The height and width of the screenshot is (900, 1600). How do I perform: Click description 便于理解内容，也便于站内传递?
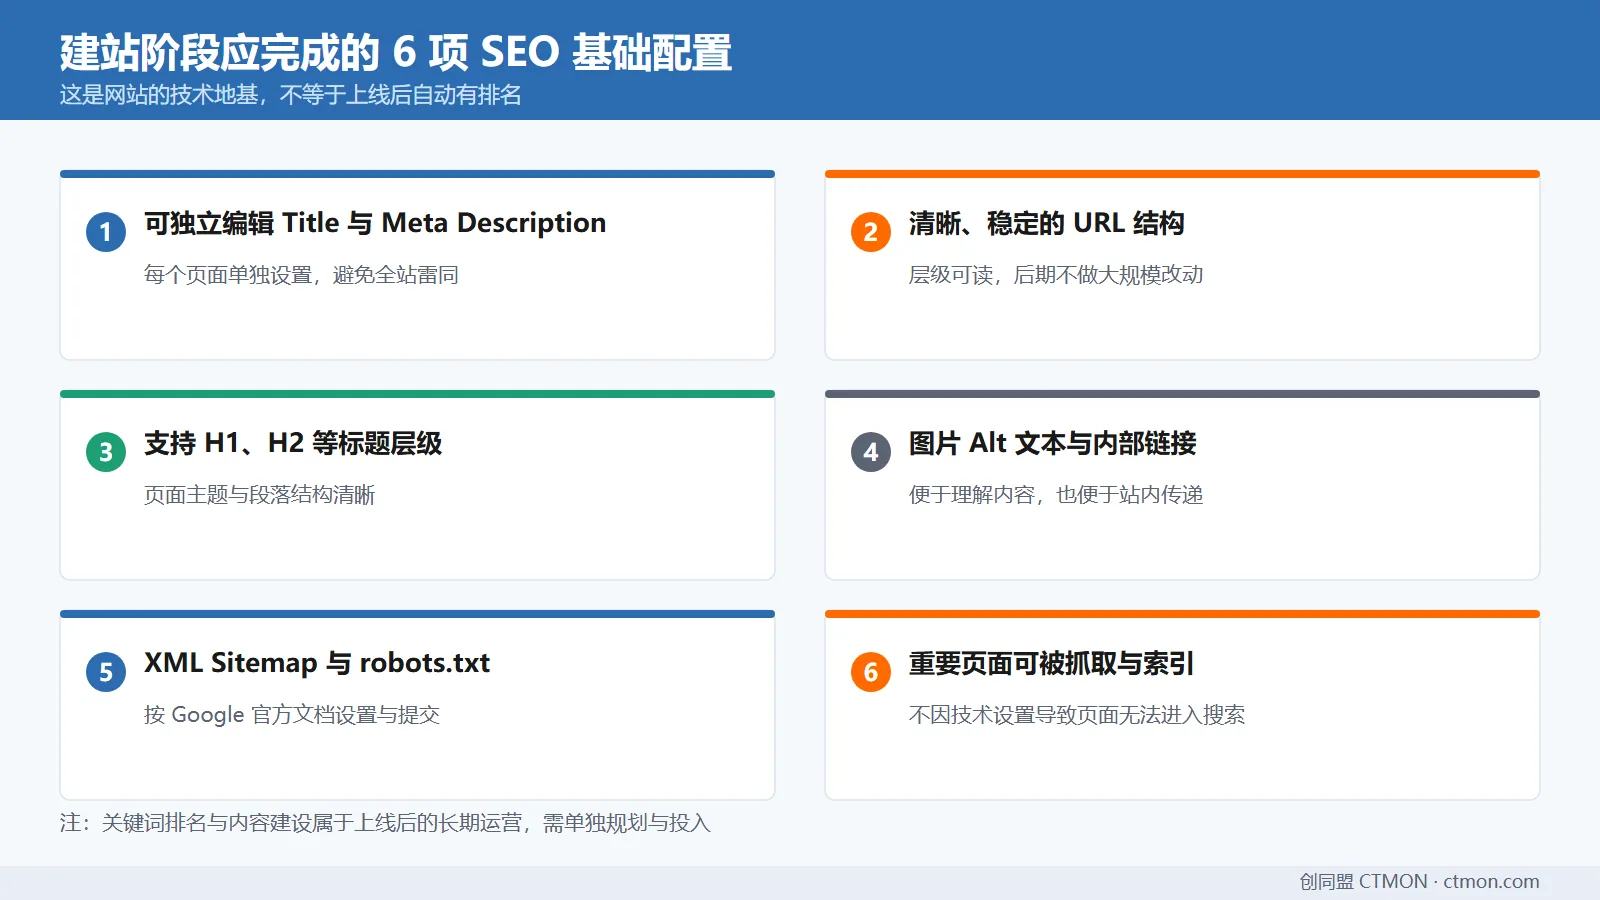(x=1056, y=495)
